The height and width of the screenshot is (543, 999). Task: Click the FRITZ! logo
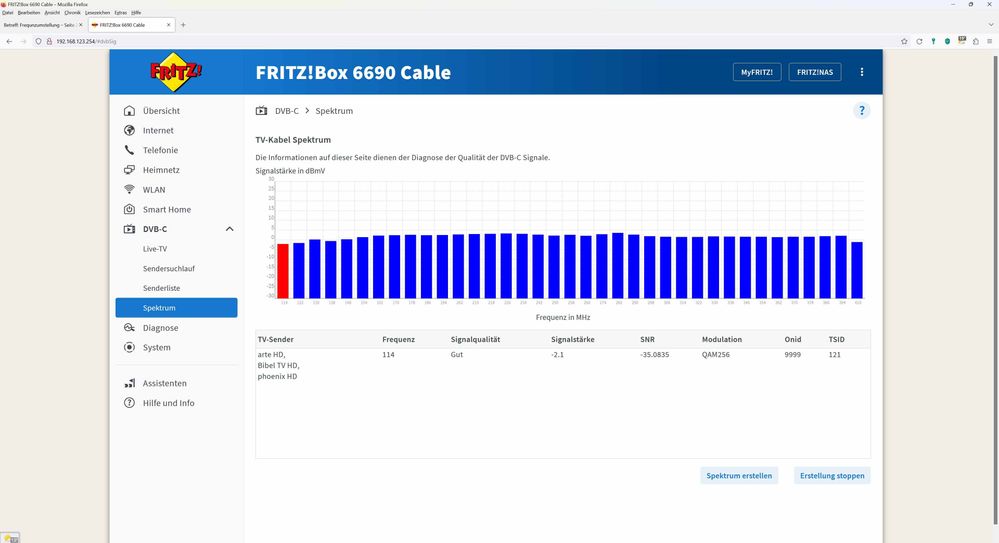tap(176, 72)
